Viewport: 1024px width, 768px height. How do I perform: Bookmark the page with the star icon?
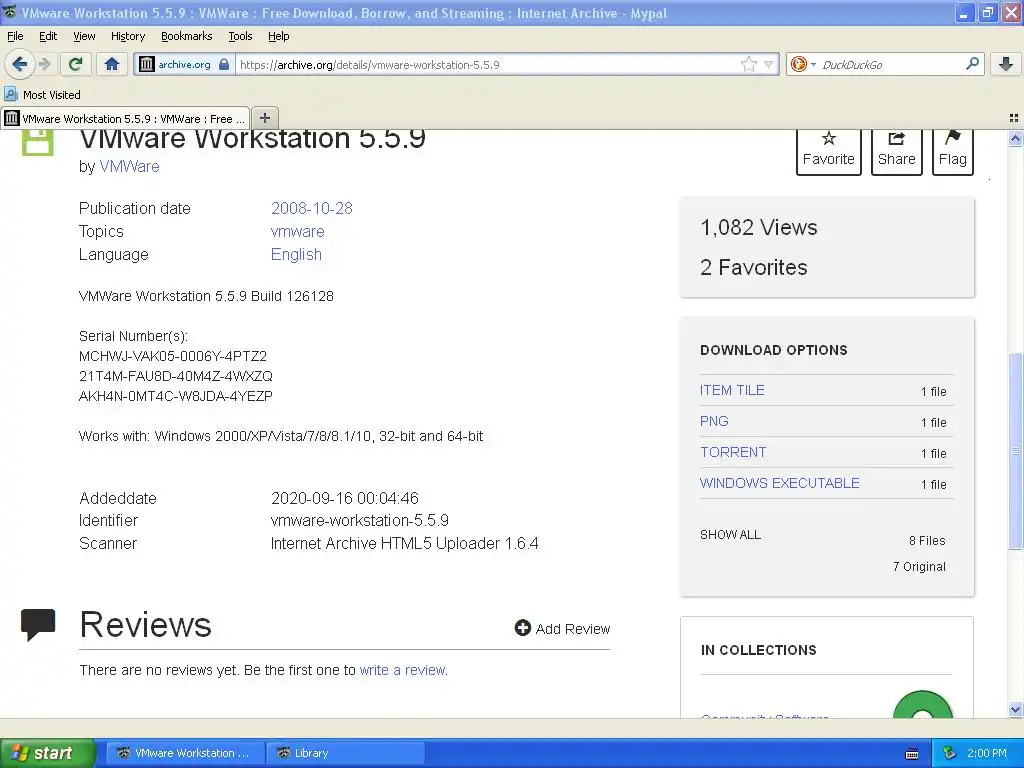[x=748, y=64]
